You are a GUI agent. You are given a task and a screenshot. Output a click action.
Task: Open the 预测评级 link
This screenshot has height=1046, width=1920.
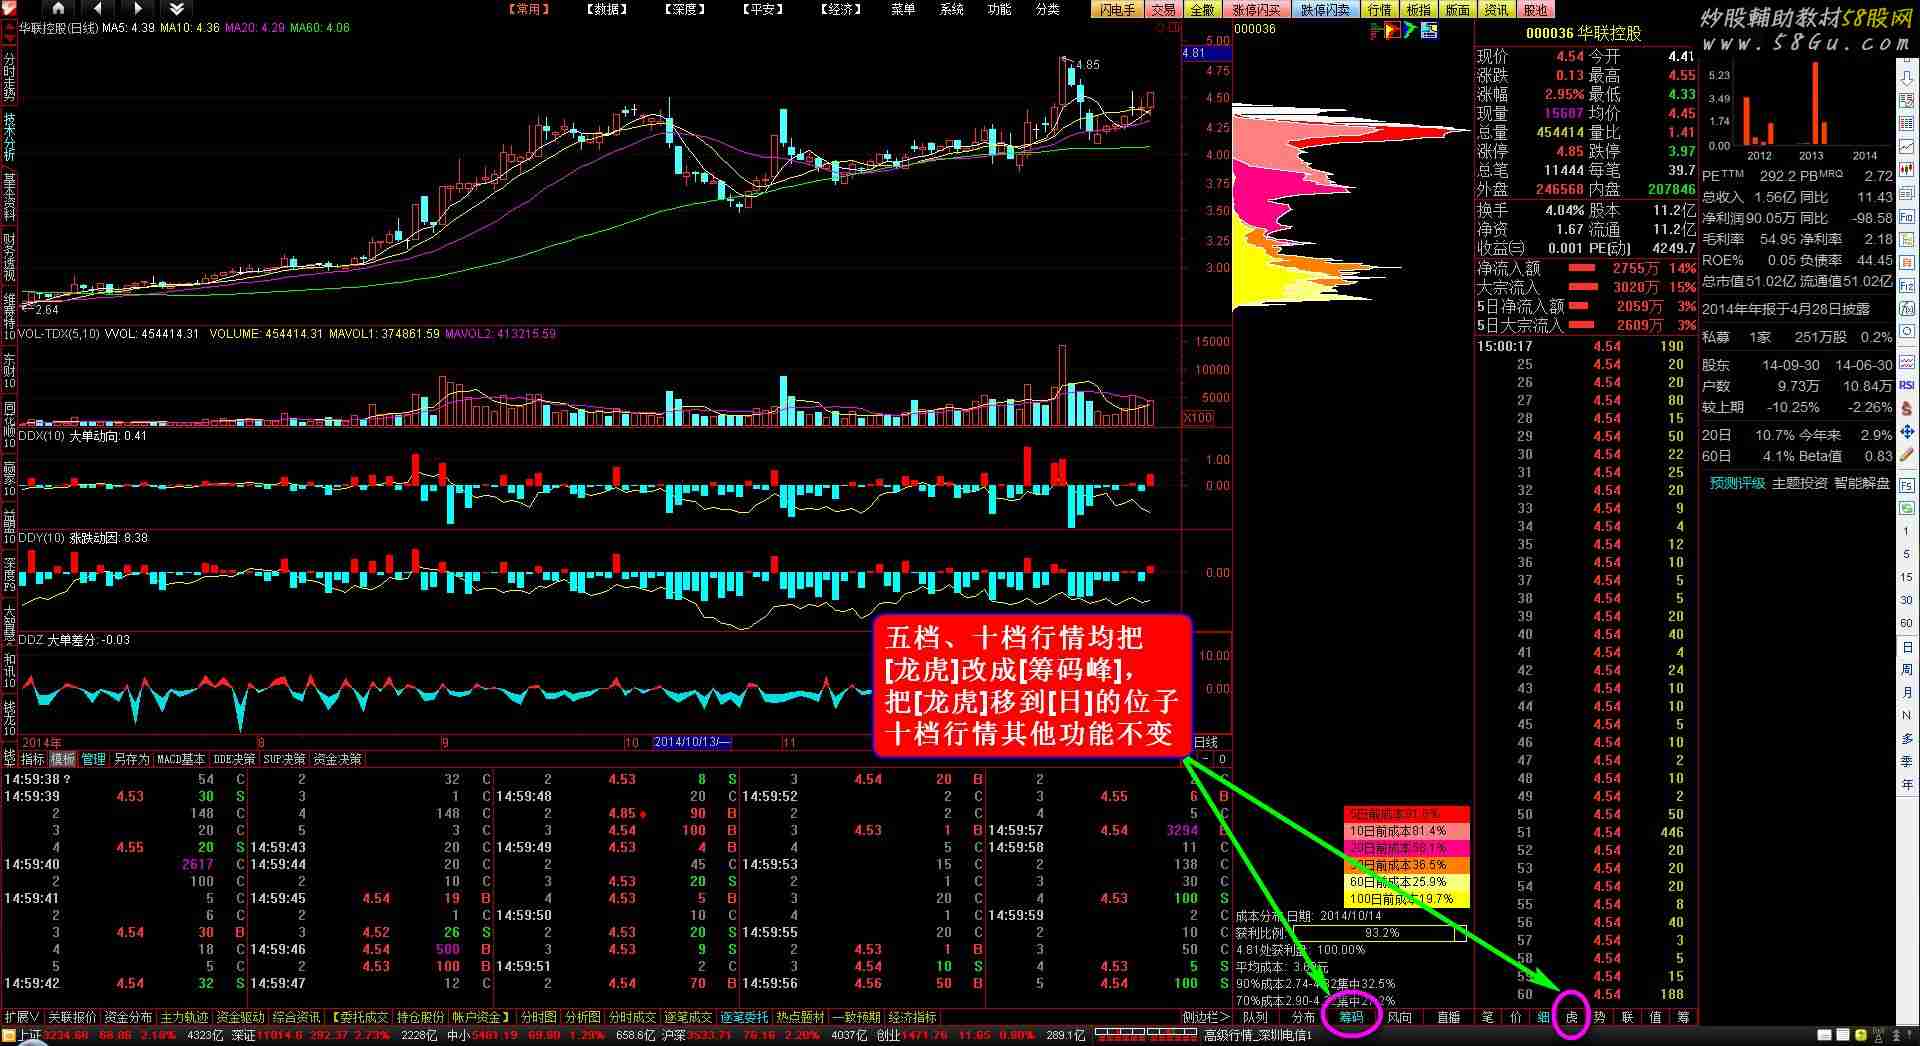[1738, 483]
